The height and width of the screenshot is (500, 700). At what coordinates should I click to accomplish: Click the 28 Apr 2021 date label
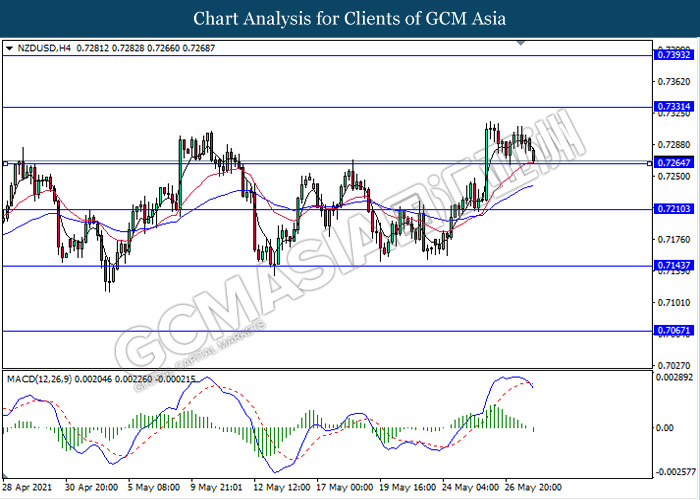pos(27,487)
